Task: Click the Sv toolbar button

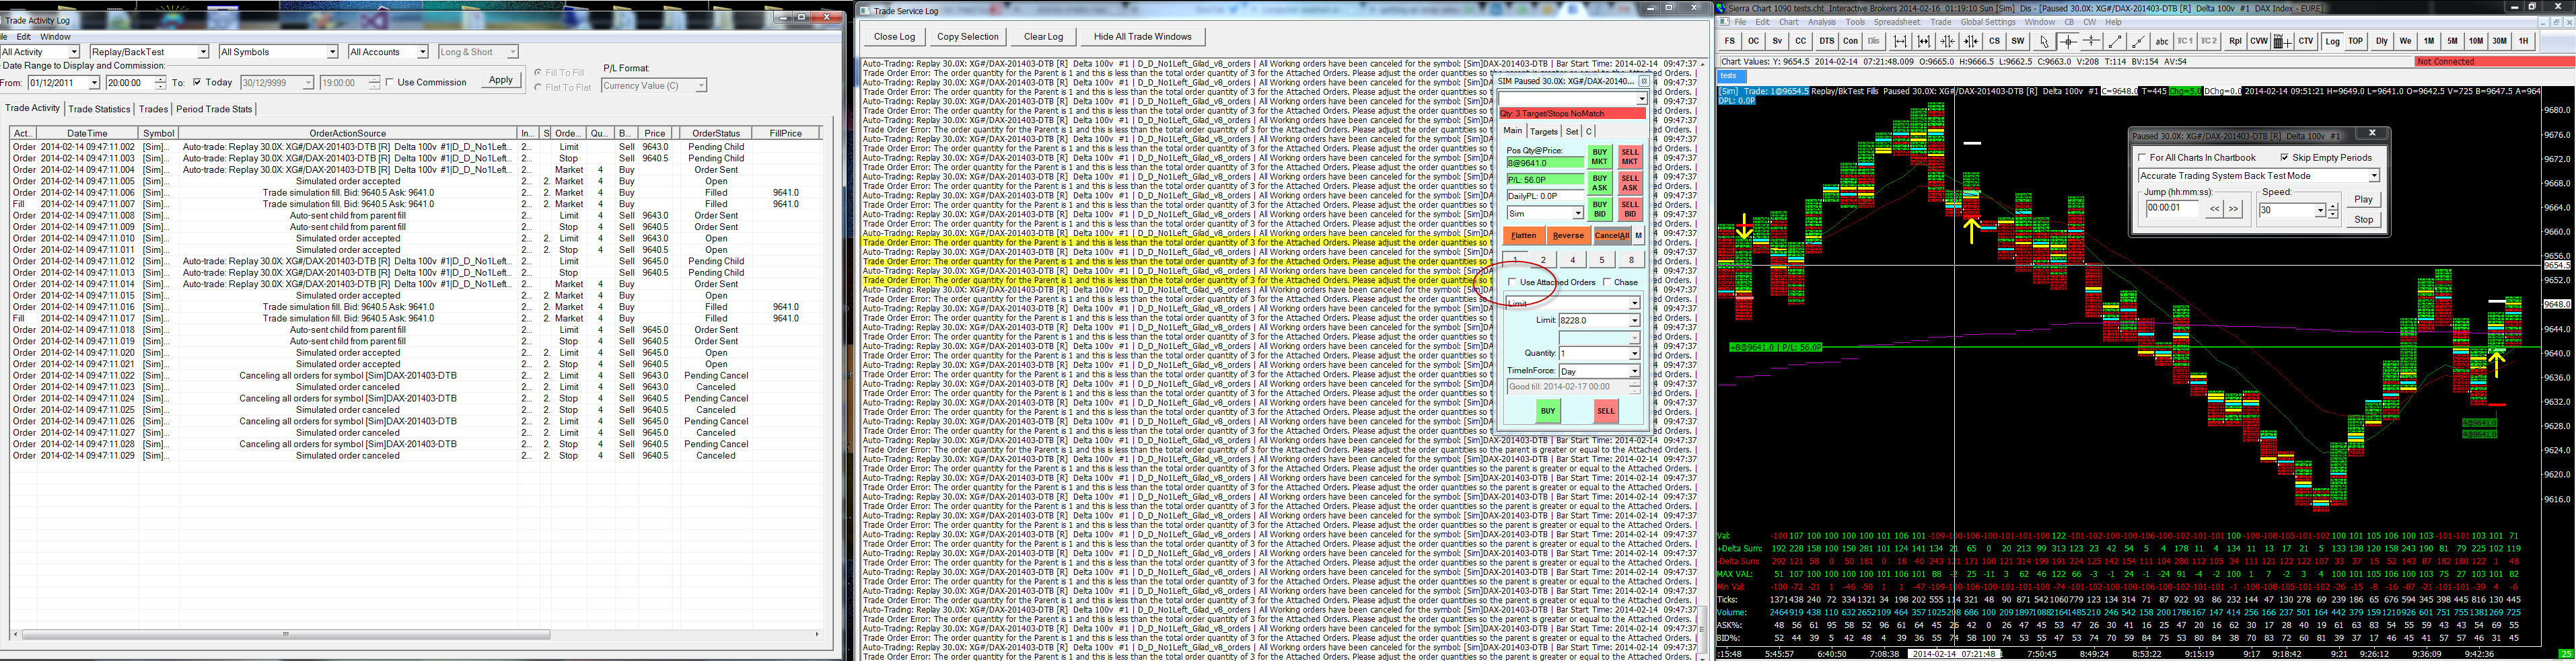Action: tap(1777, 41)
